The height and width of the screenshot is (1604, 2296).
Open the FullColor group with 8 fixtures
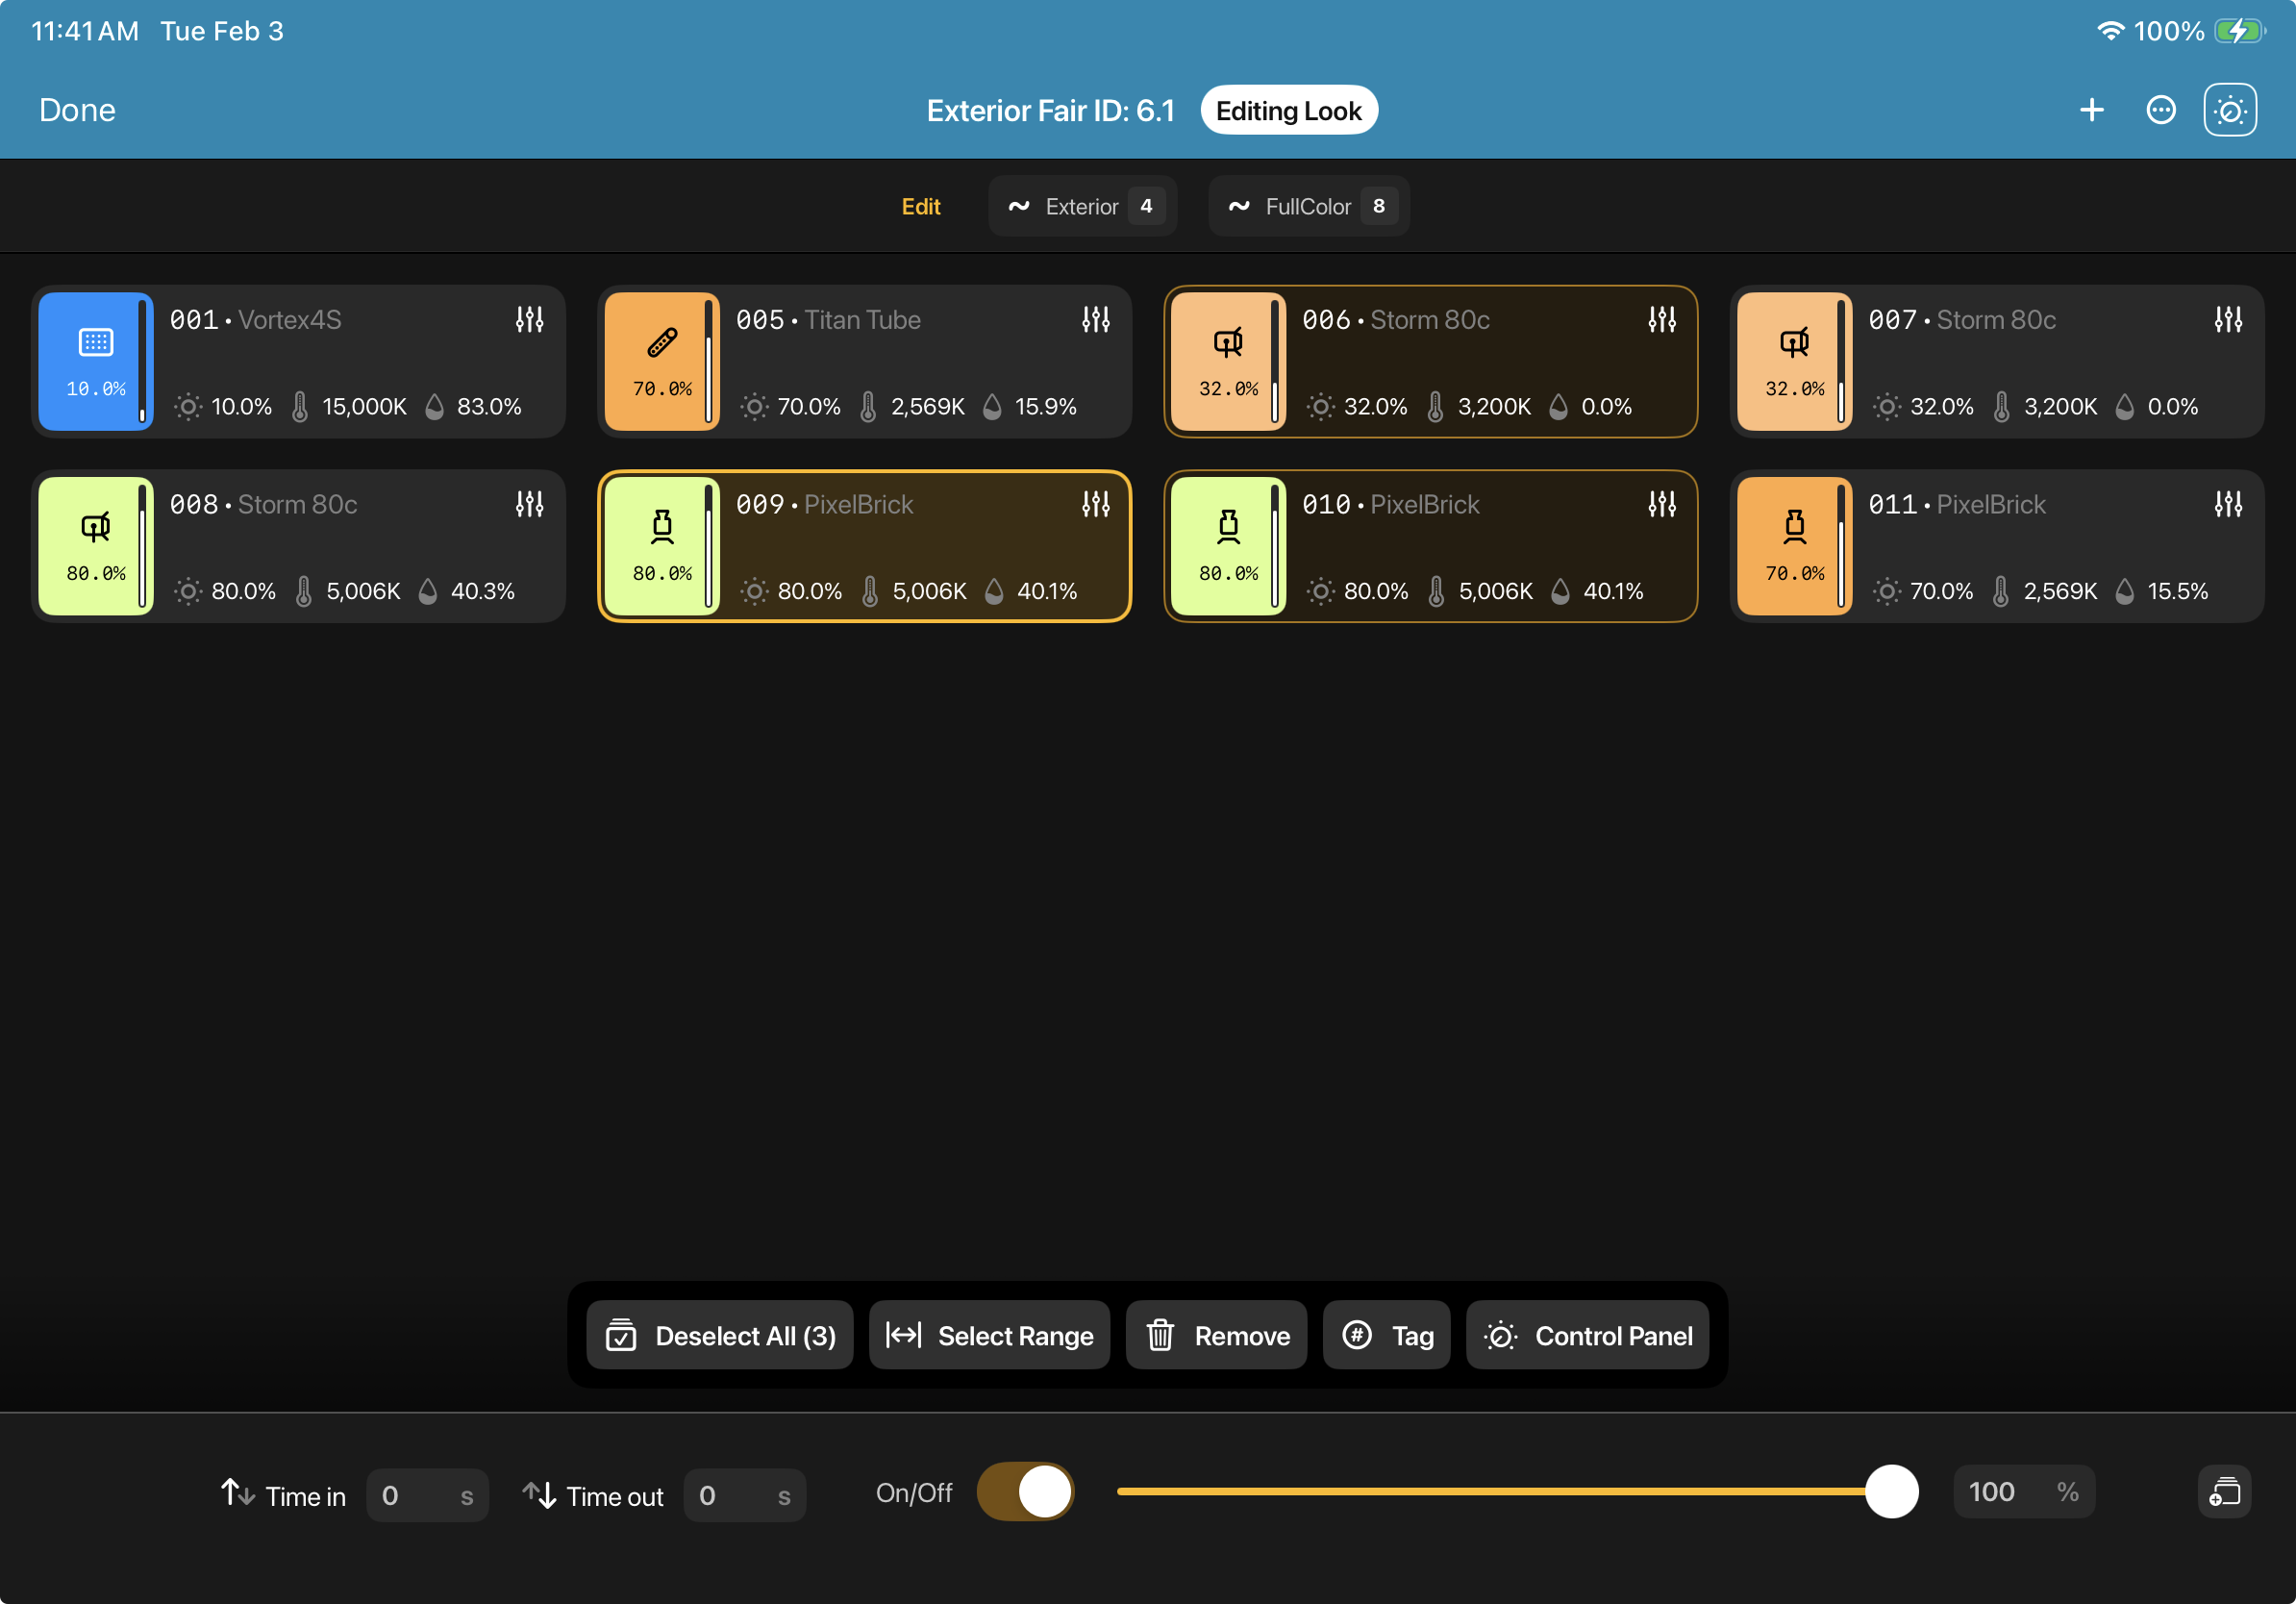click(1308, 207)
